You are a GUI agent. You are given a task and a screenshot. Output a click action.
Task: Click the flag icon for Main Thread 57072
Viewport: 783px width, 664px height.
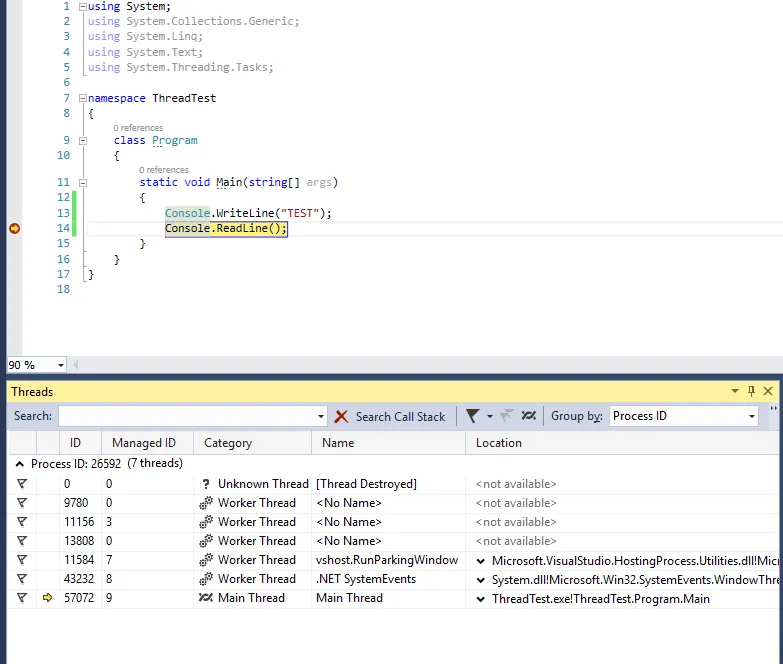point(22,598)
